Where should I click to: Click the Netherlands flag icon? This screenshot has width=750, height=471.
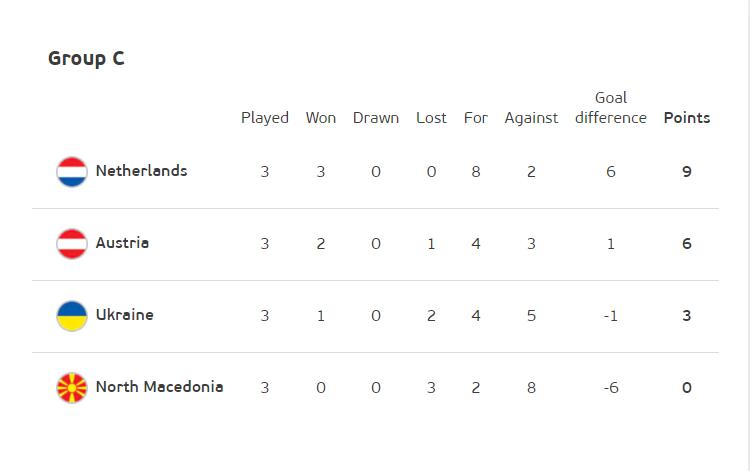coord(72,172)
